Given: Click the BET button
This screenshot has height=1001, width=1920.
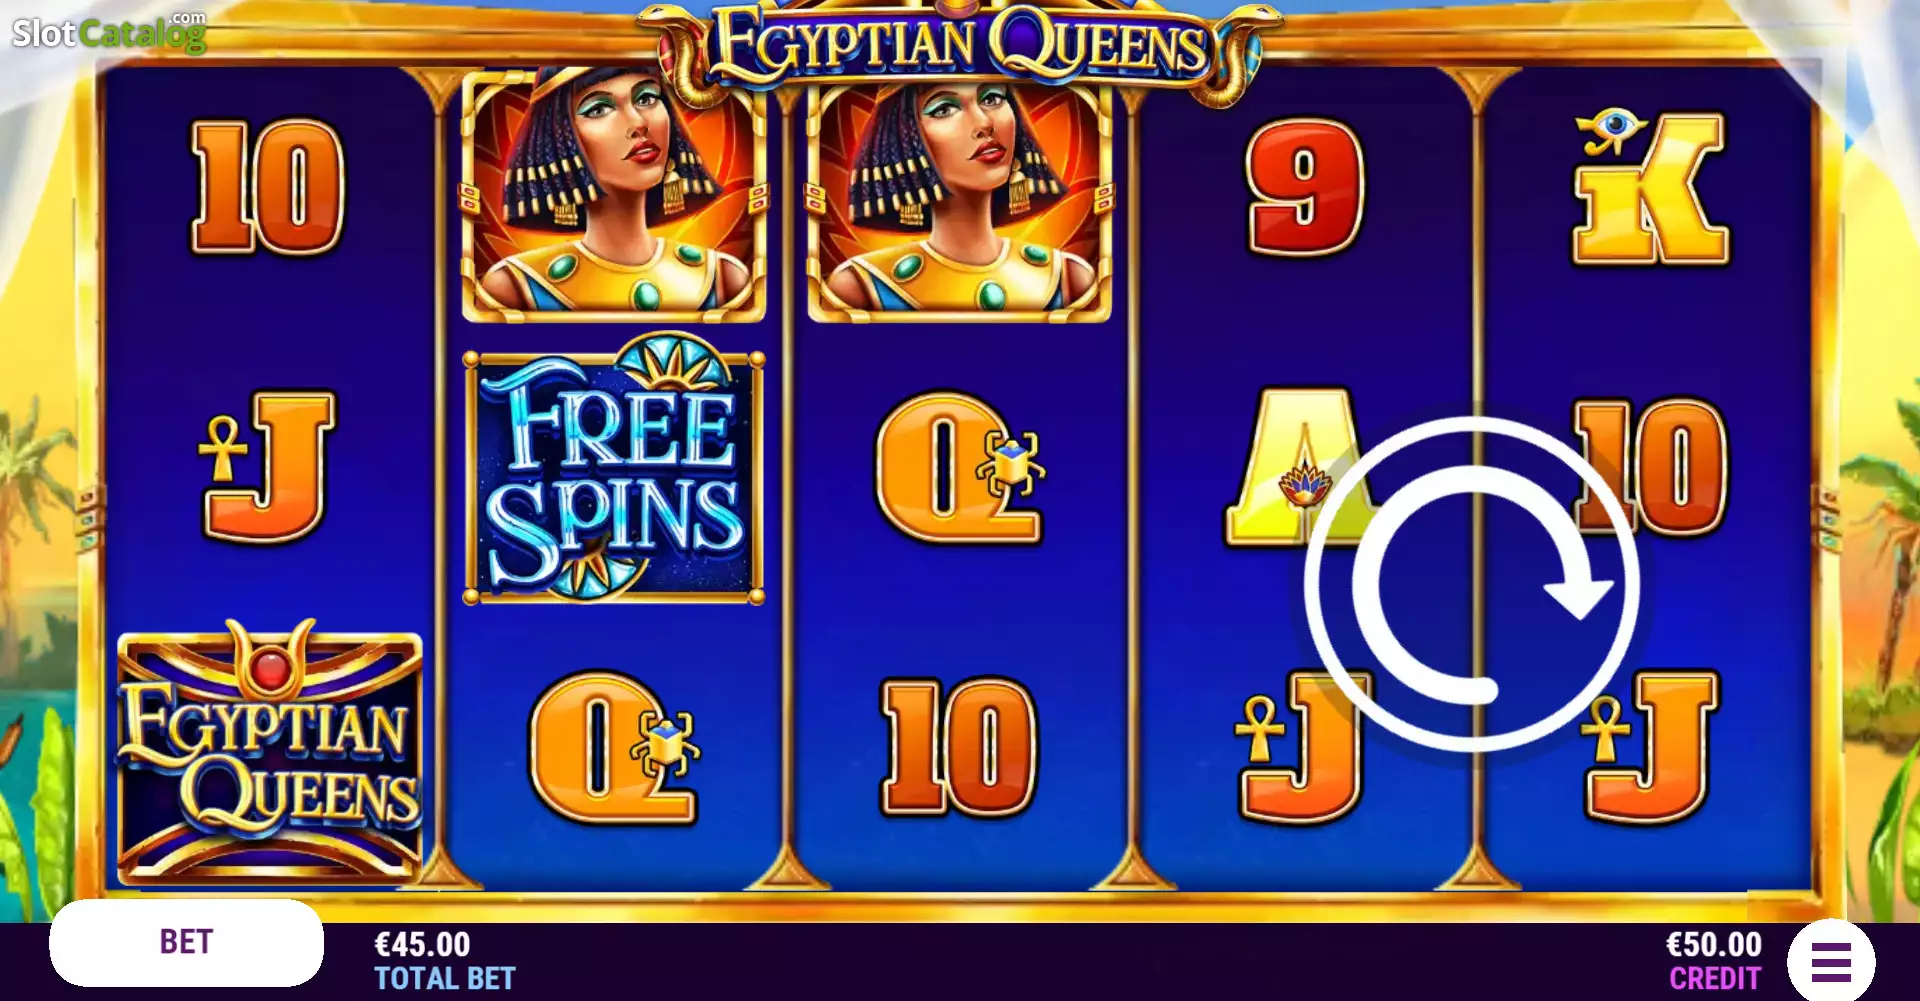Looking at the screenshot, I should point(186,942).
